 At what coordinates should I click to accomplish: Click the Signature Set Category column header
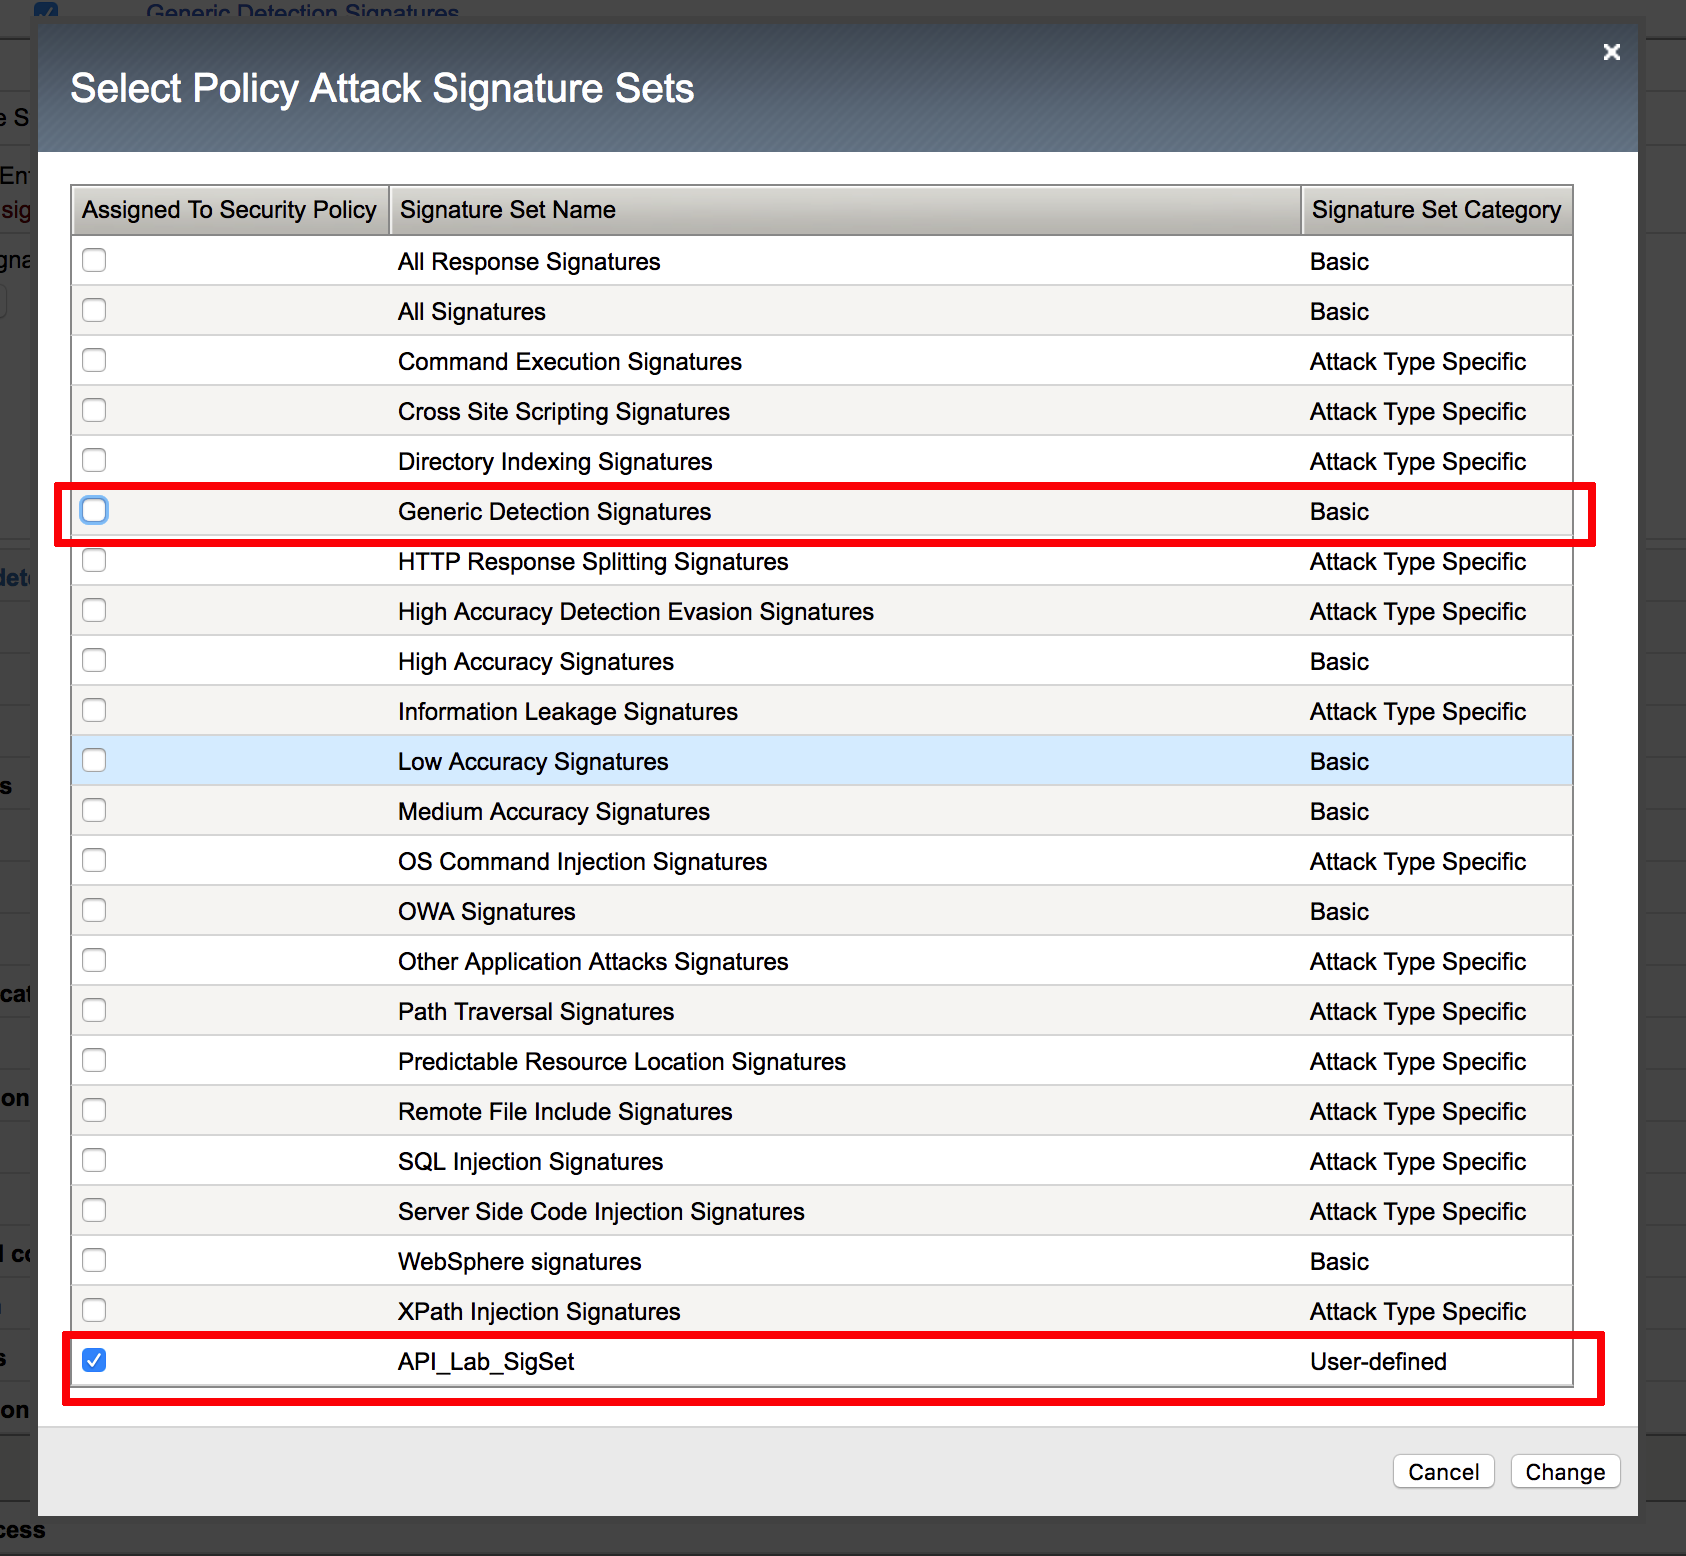click(1437, 210)
